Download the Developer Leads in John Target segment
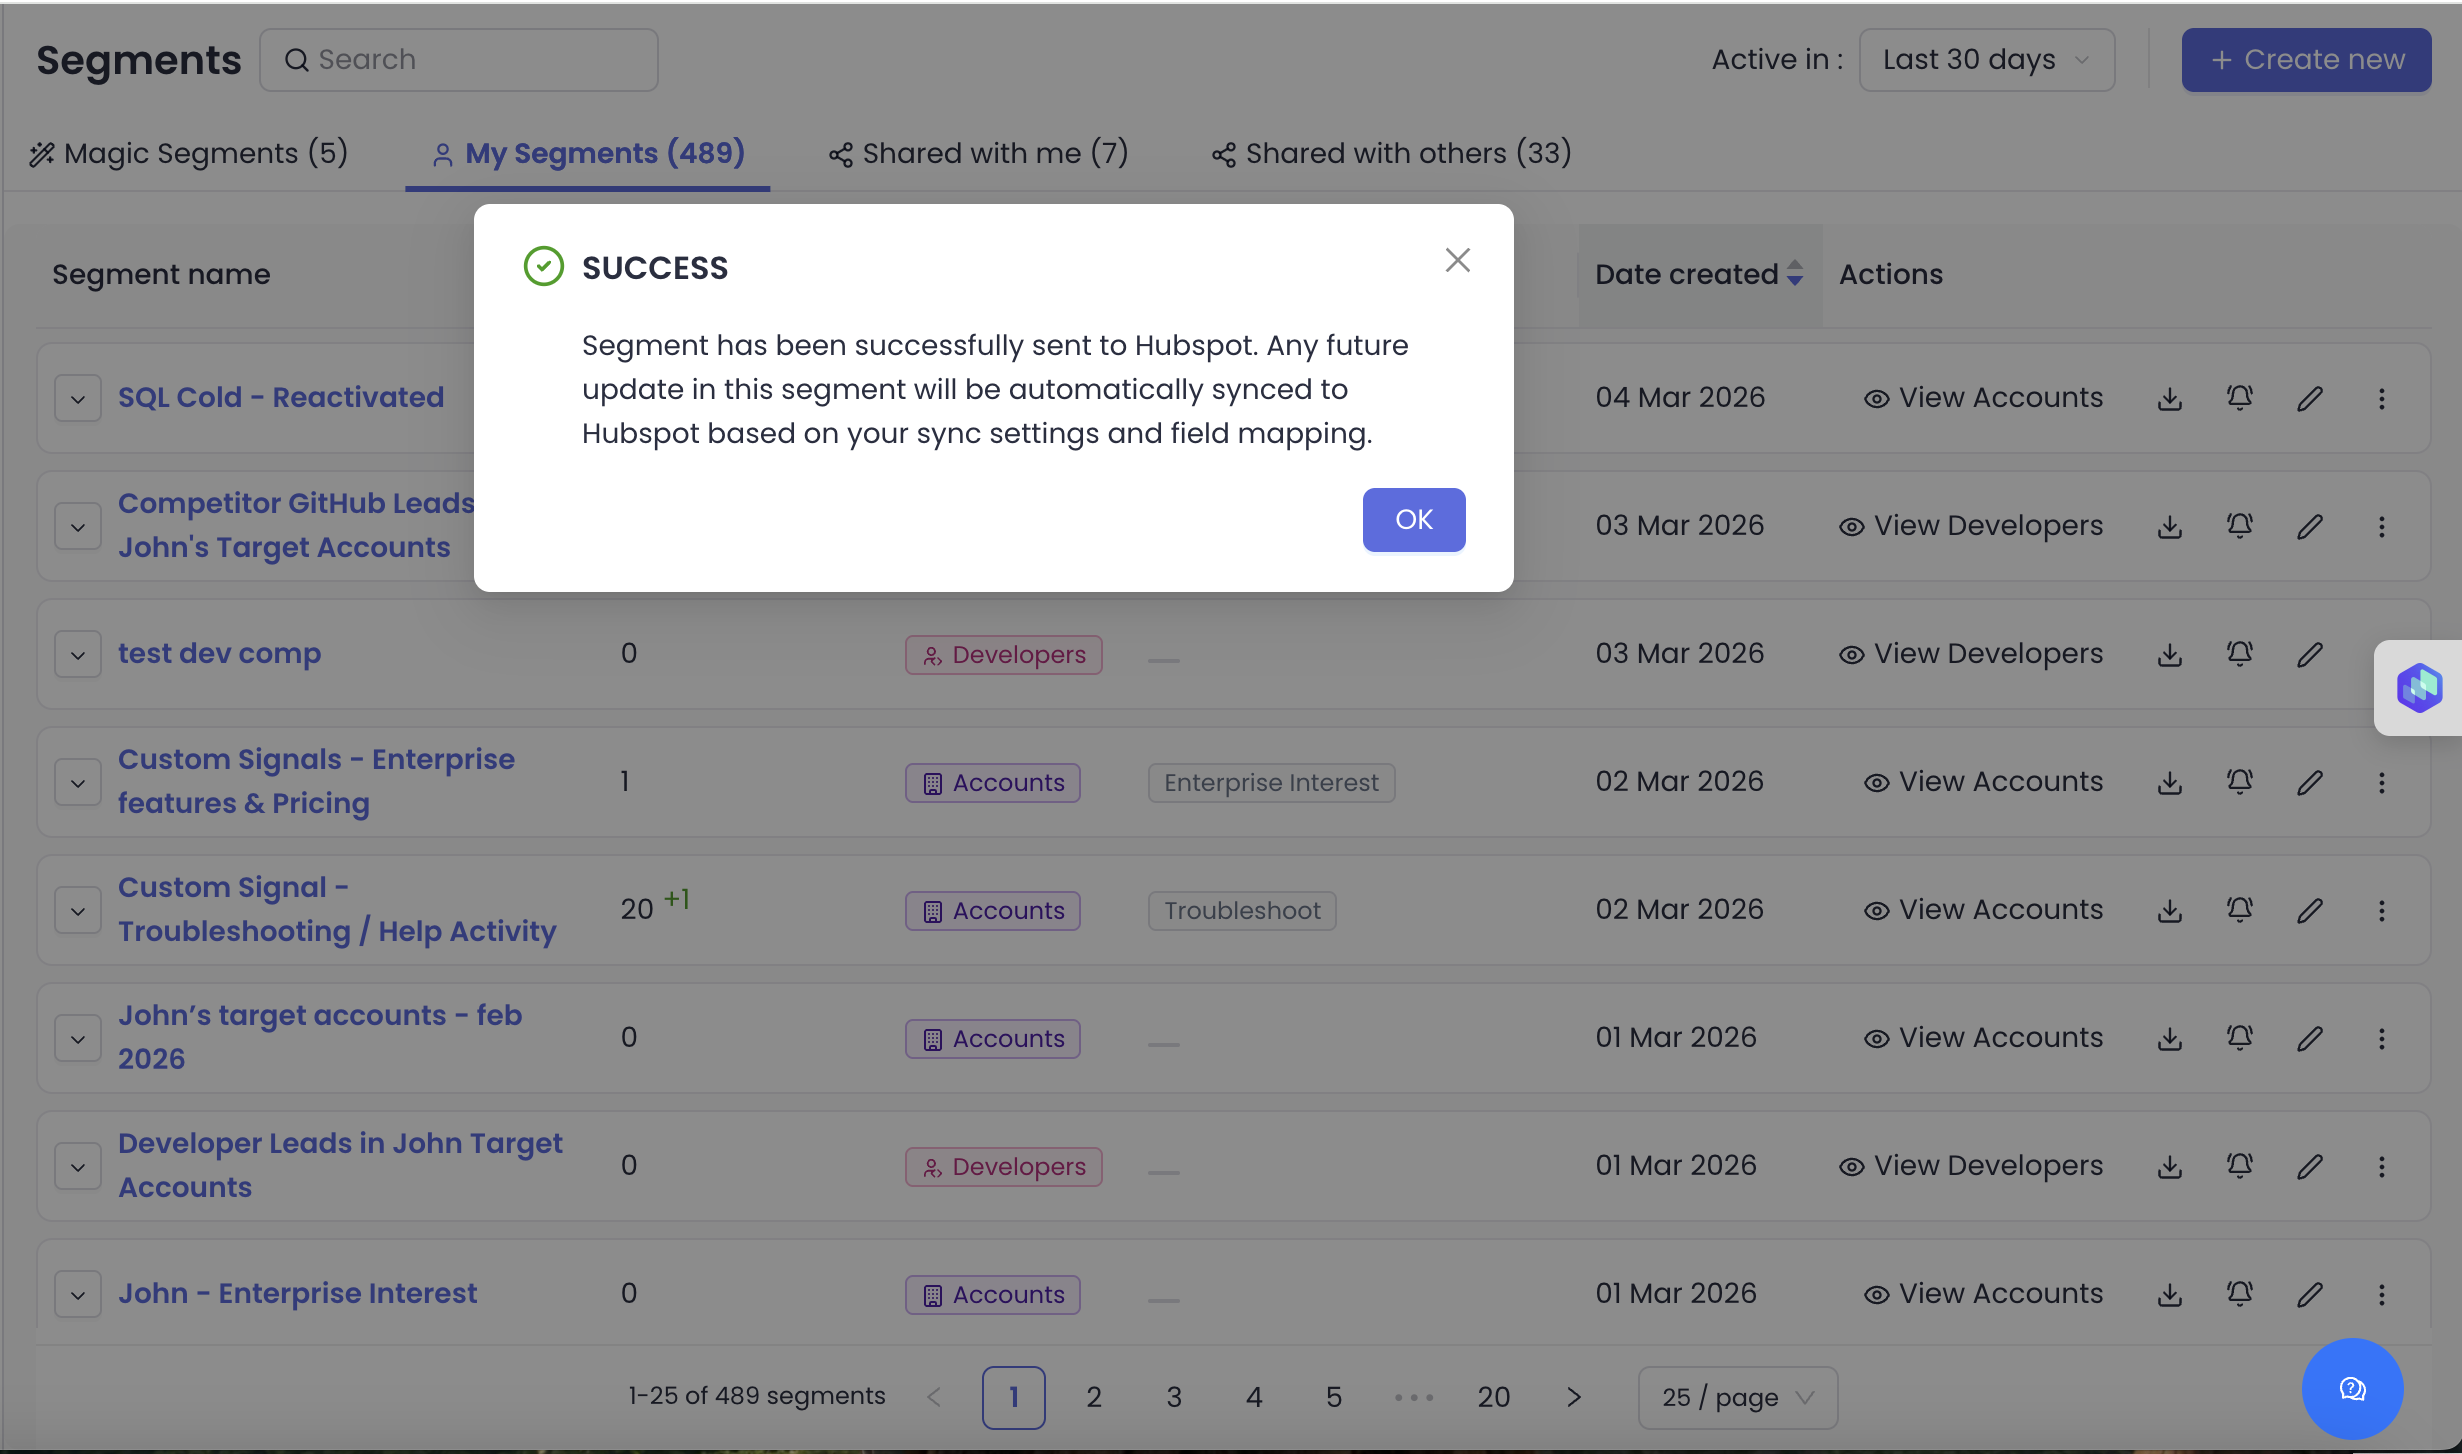Screen dimensions: 2462x1454 pos(2169,1166)
